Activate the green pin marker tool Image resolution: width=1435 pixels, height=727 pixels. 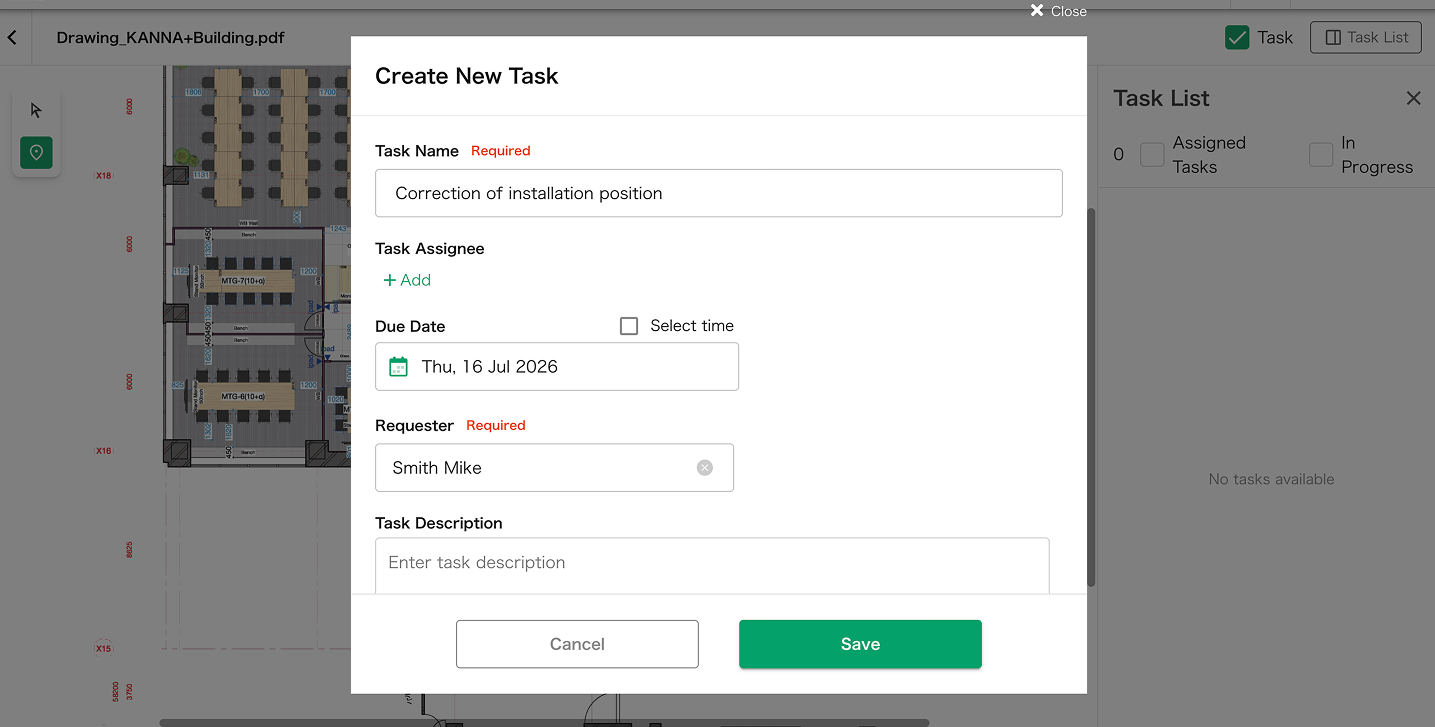[37, 152]
